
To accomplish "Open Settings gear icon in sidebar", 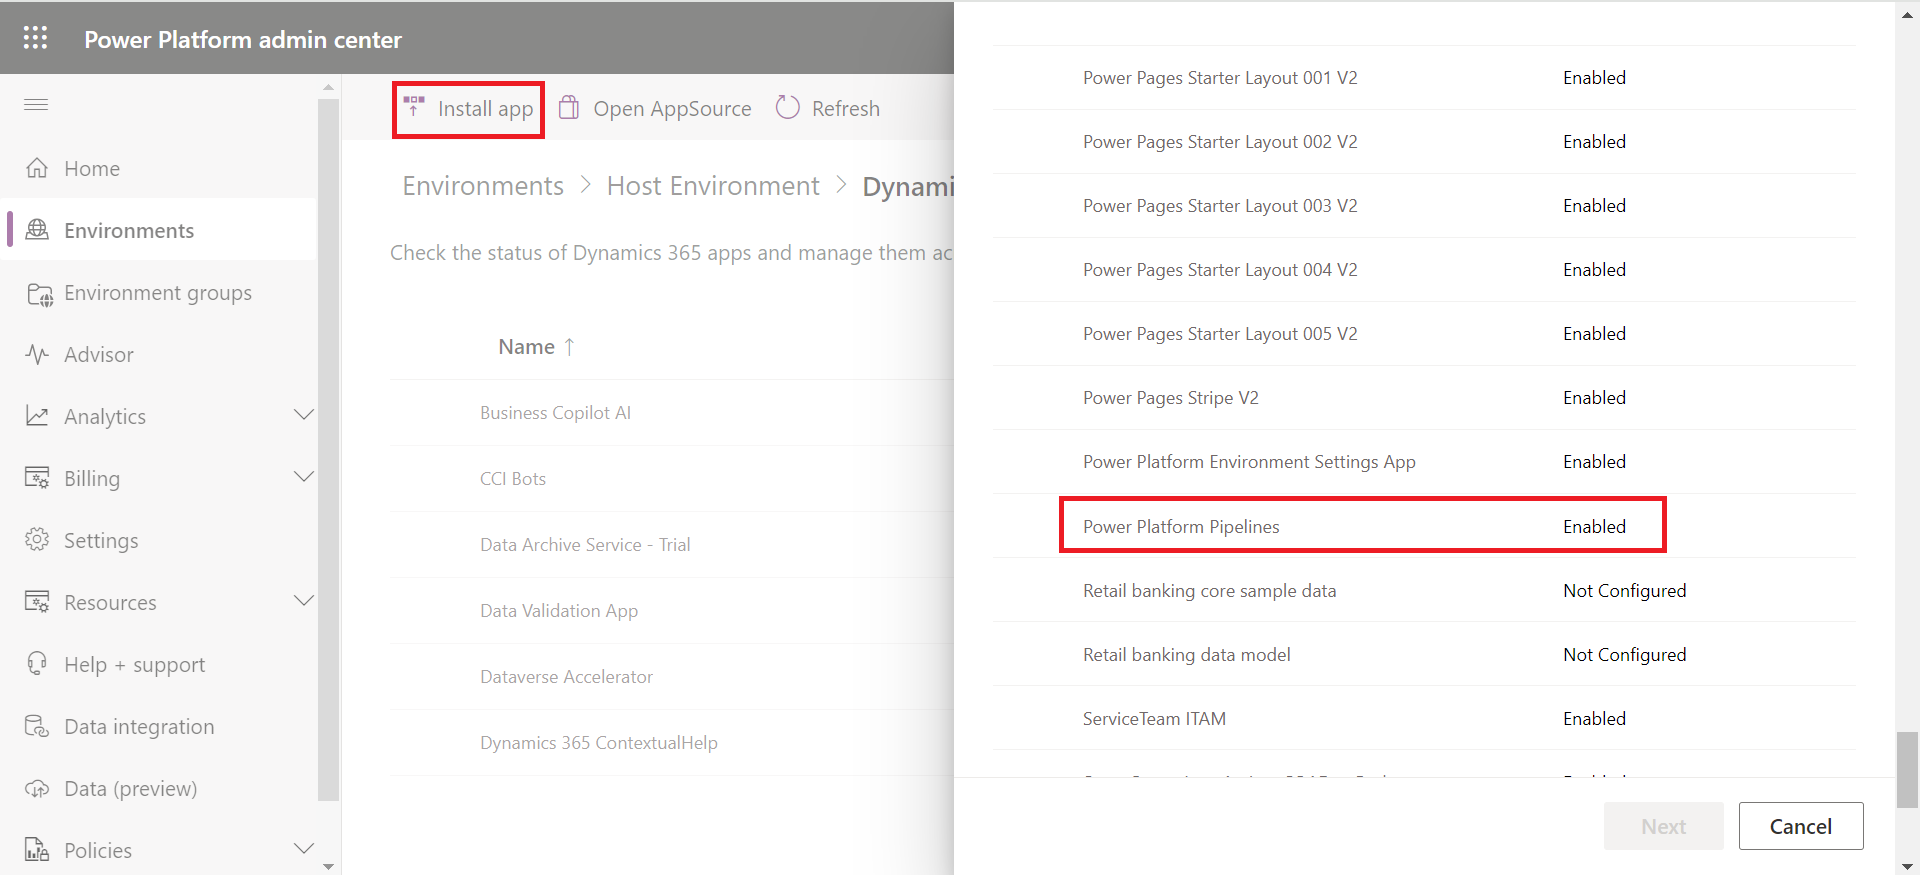I will [x=37, y=540].
